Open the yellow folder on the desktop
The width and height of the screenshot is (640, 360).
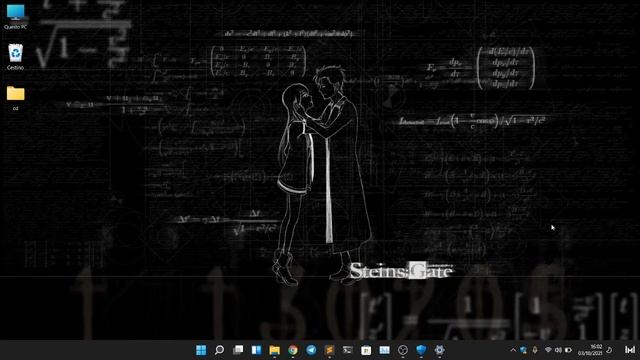tap(16, 98)
